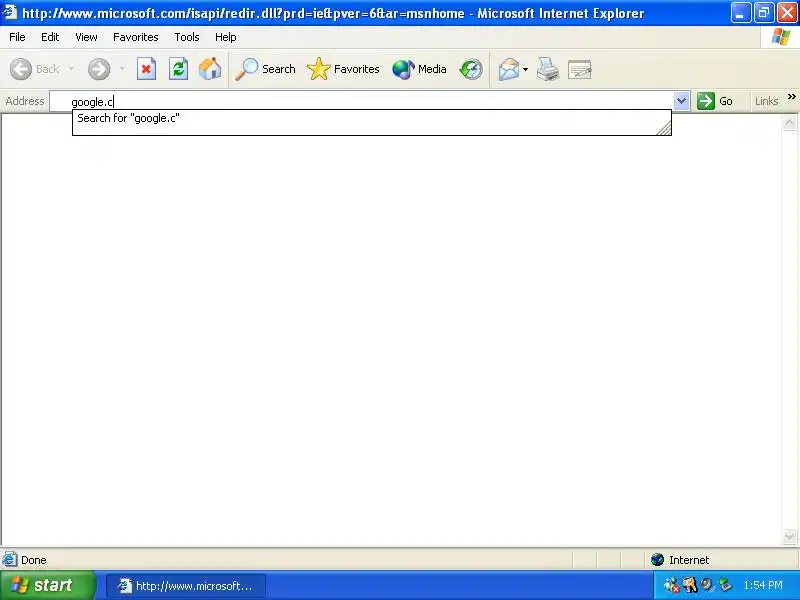This screenshot has width=800, height=600.
Task: Open the Edit menu
Action: tap(50, 37)
